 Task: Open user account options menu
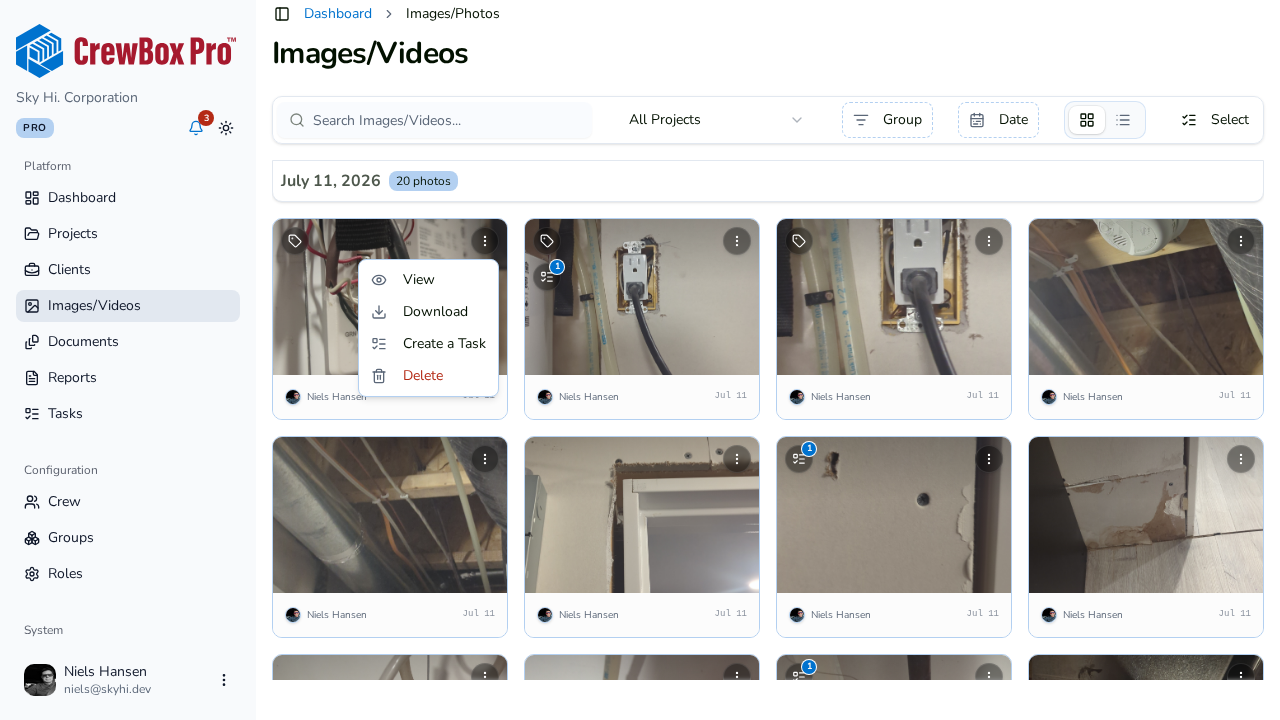(224, 680)
